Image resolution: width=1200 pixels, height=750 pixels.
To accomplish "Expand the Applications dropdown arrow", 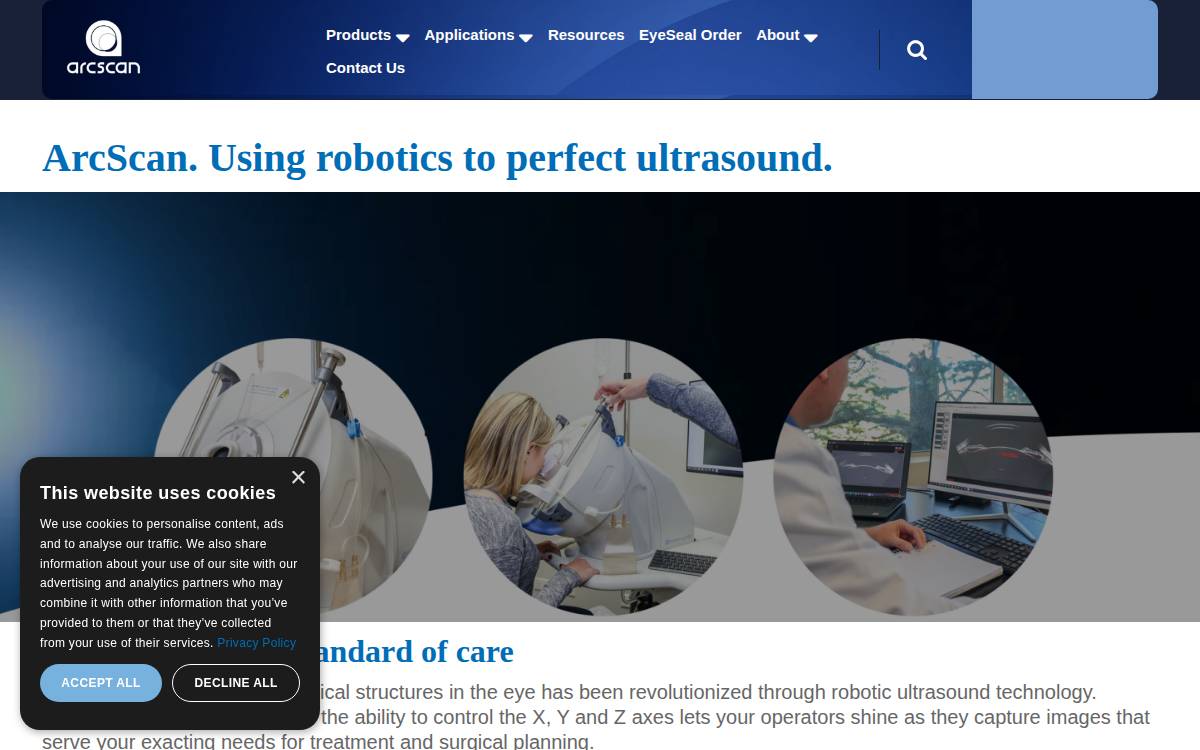I will (x=526, y=37).
